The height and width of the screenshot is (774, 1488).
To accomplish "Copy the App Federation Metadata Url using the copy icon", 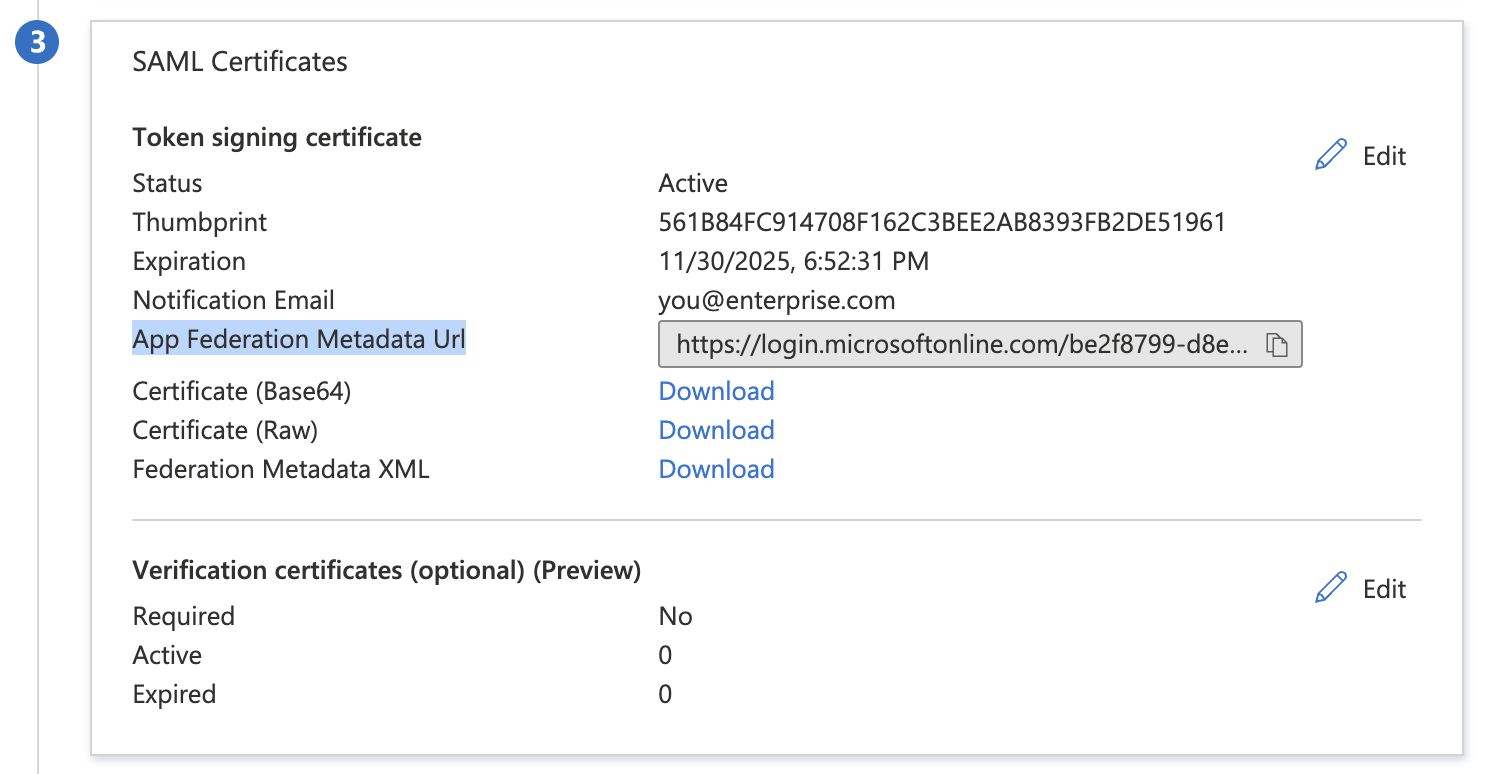I will 1277,343.
